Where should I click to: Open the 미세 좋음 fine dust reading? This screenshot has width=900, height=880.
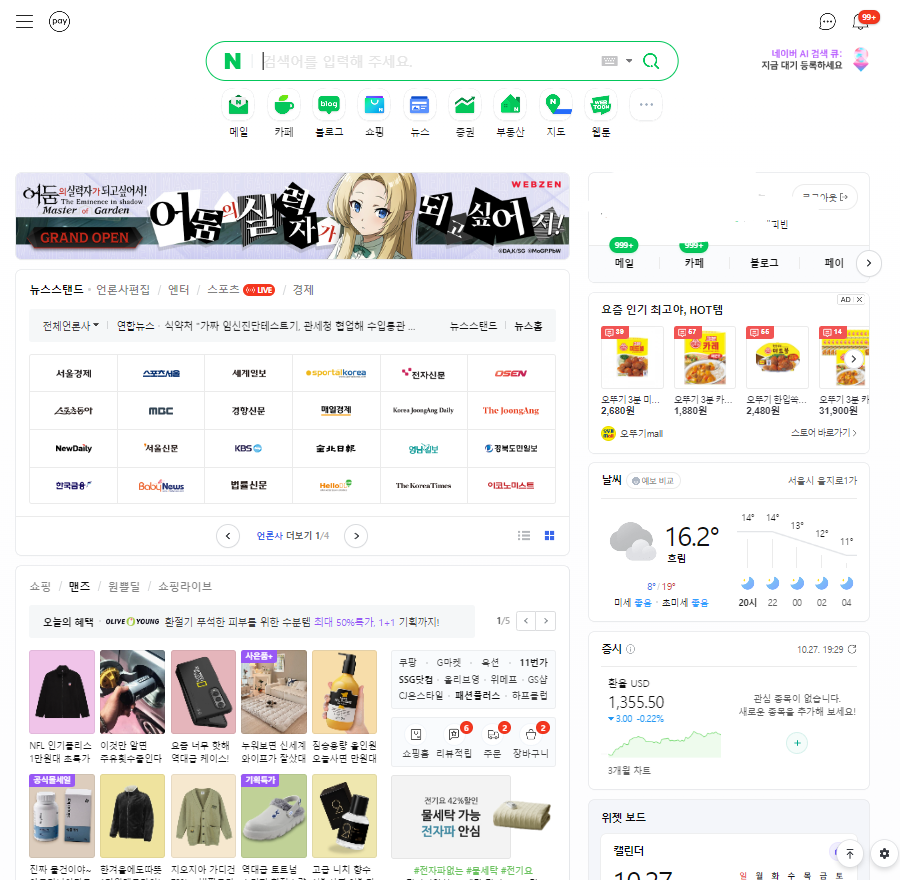(633, 603)
